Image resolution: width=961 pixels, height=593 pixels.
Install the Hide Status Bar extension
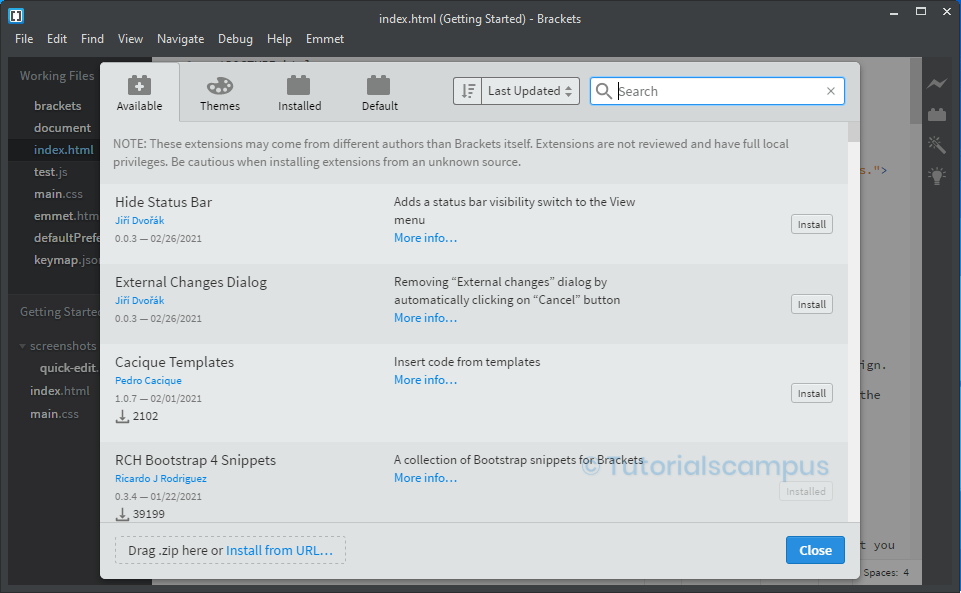point(811,223)
